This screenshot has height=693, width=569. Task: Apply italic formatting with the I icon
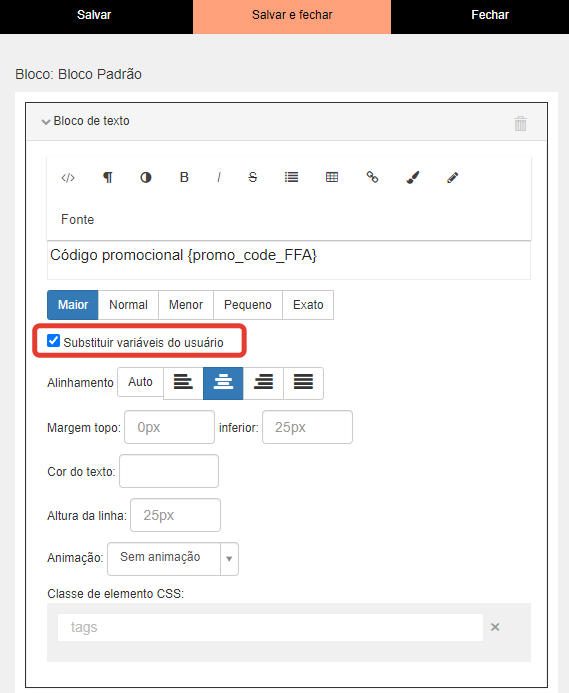[218, 178]
